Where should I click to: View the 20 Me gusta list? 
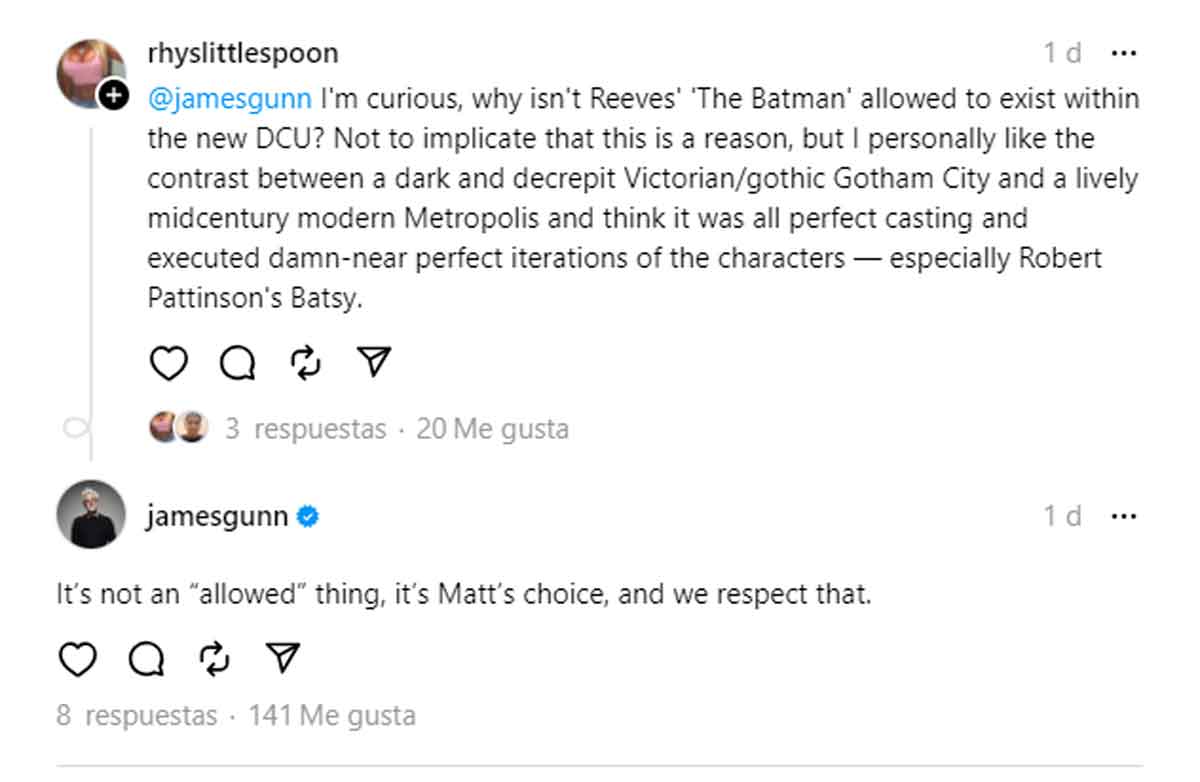click(492, 428)
